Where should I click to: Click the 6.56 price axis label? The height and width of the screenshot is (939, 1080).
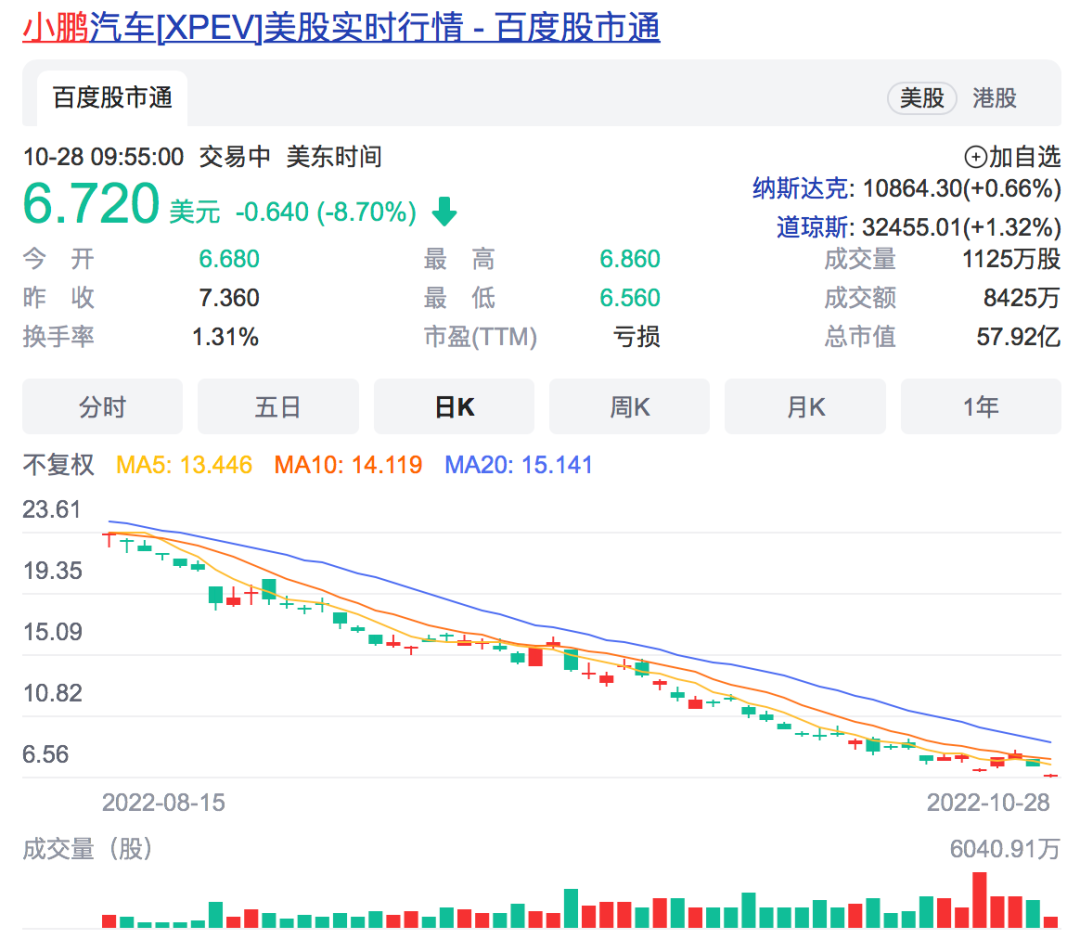45,754
